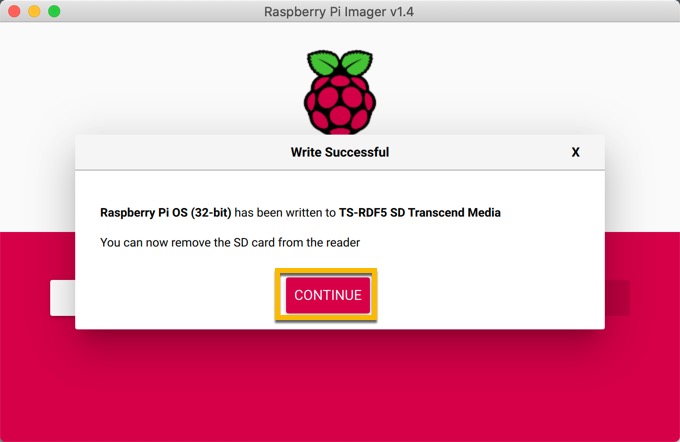This screenshot has height=442, width=680.
Task: Click the 'Write Successful' dialog title
Action: click(340, 152)
